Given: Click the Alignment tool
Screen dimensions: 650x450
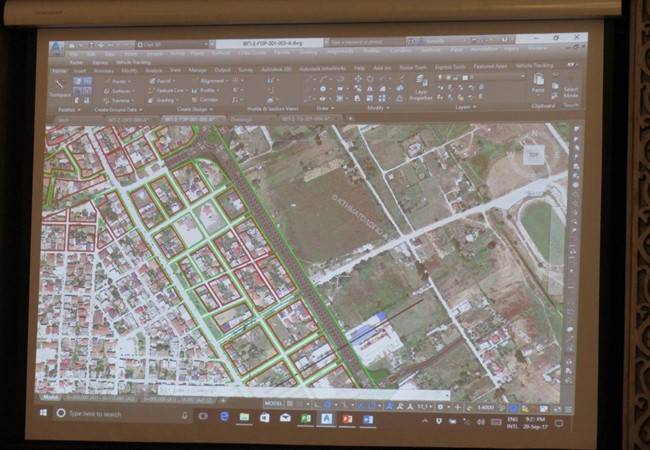Looking at the screenshot, I should [212, 81].
